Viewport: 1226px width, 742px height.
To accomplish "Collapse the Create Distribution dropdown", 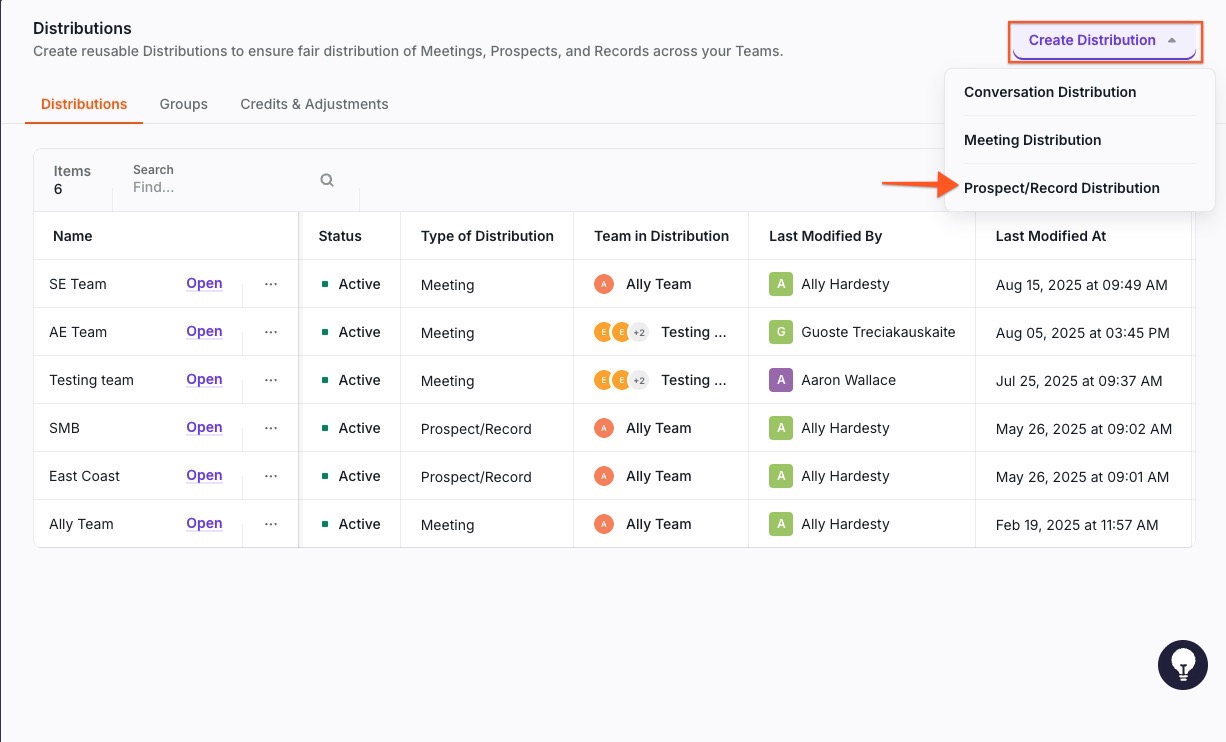I will click(1104, 41).
